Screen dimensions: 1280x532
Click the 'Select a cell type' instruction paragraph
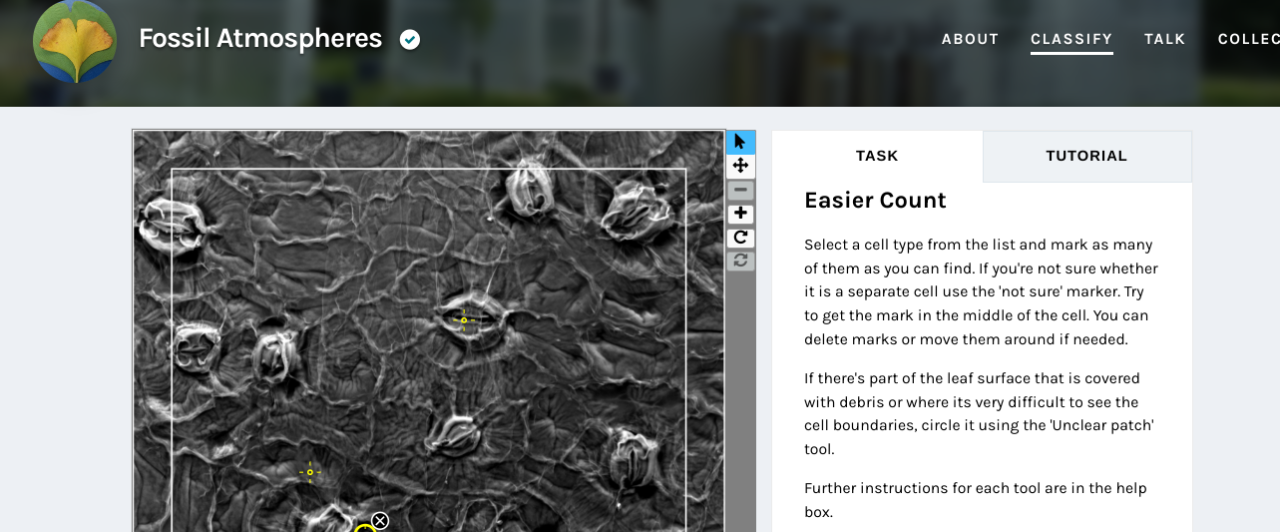click(981, 291)
